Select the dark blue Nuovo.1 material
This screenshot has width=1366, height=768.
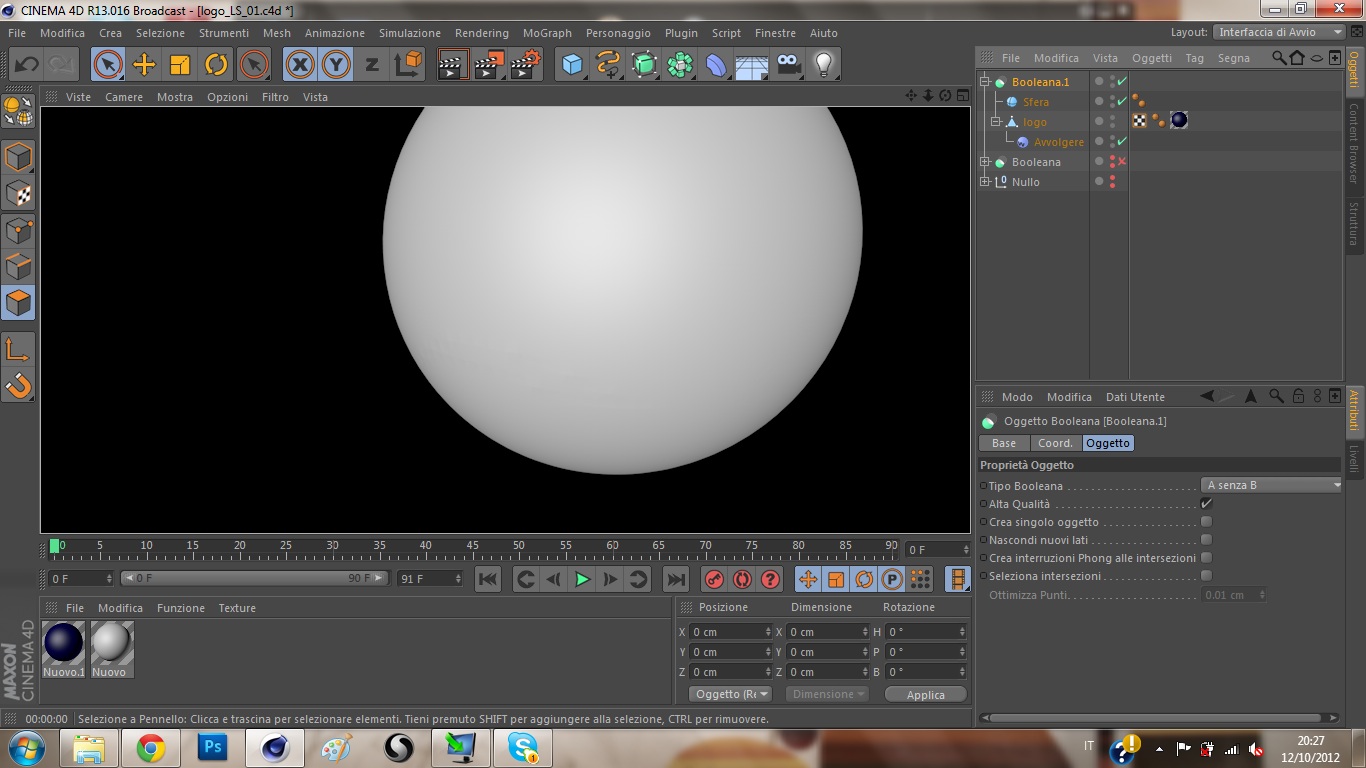(63, 643)
